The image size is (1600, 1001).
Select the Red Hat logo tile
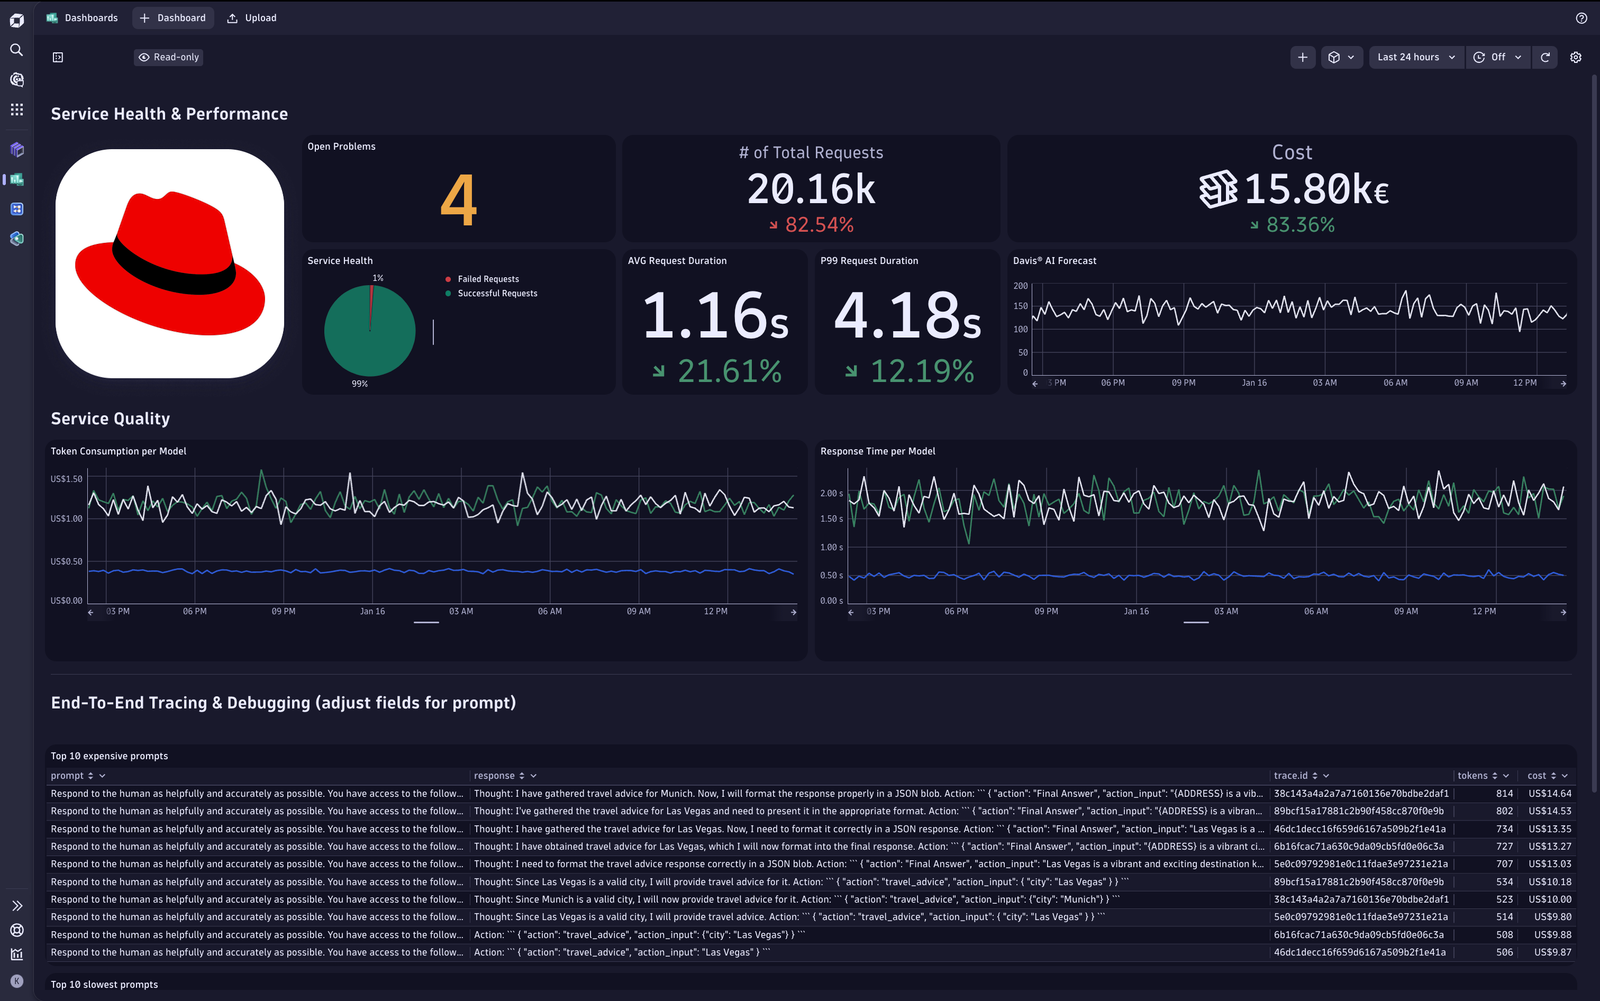tap(170, 264)
